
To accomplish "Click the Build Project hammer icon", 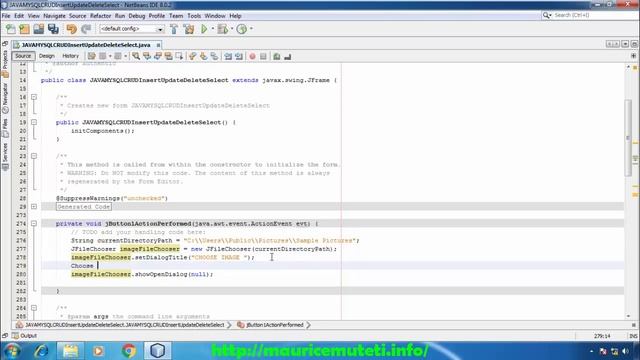I will (x=174, y=29).
